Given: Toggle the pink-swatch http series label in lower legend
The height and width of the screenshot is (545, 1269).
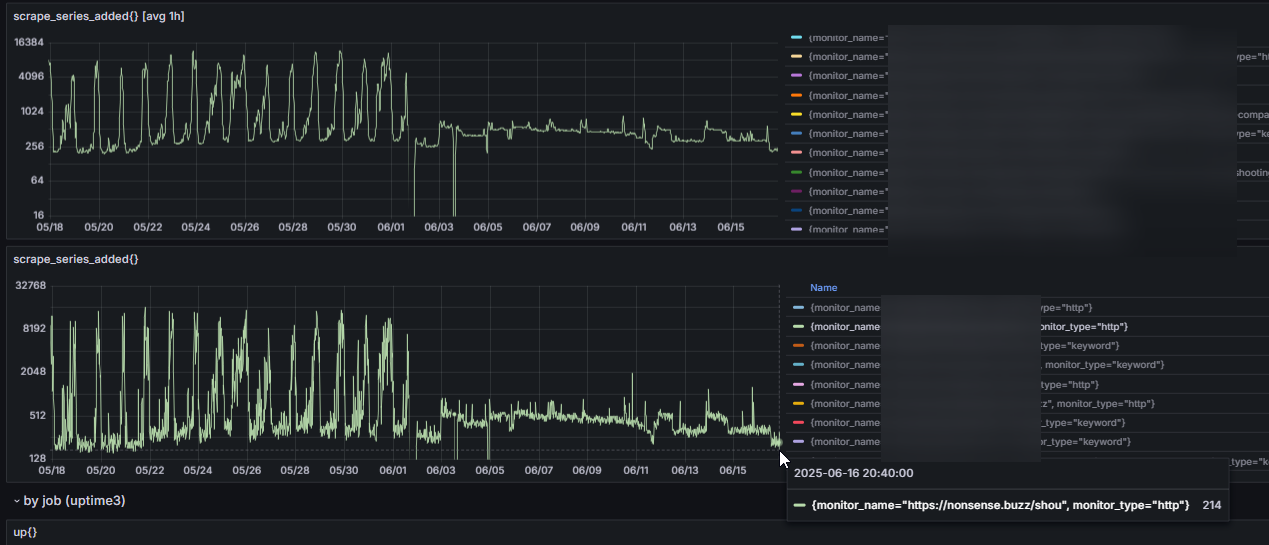Looking at the screenshot, I should pos(845,384).
